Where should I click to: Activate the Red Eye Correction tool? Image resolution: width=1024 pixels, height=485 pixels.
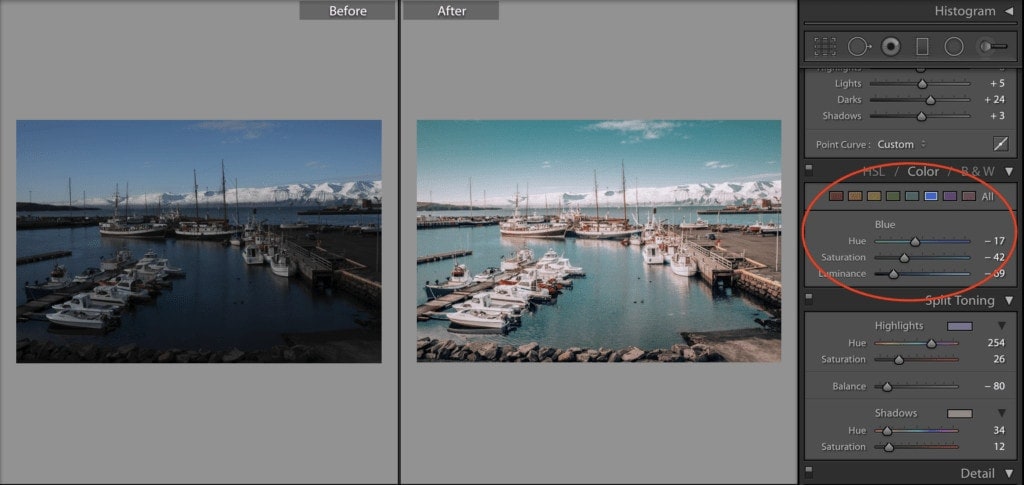890,46
